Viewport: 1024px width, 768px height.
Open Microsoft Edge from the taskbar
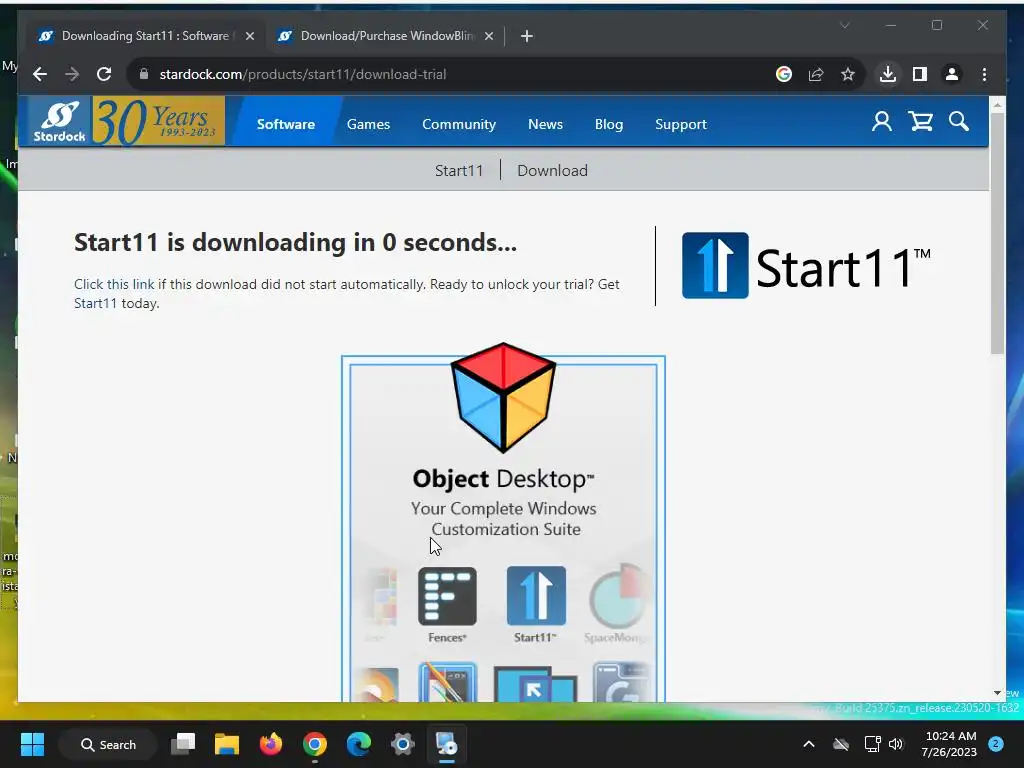(x=359, y=744)
